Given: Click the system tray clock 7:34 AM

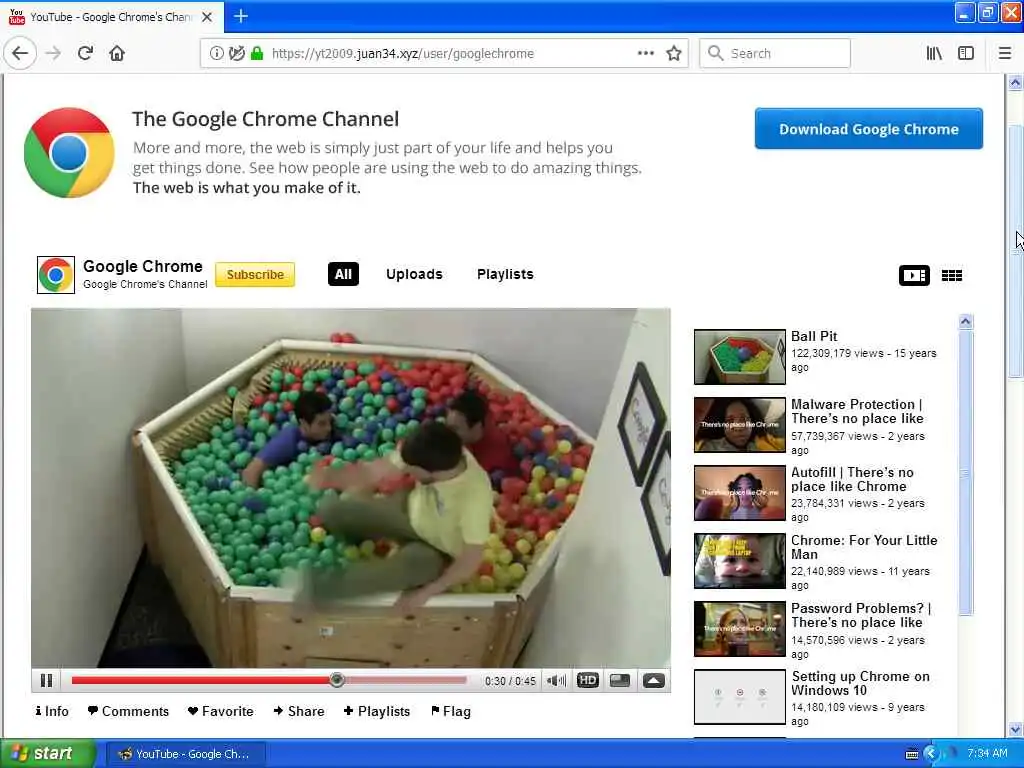Looking at the screenshot, I should (987, 754).
